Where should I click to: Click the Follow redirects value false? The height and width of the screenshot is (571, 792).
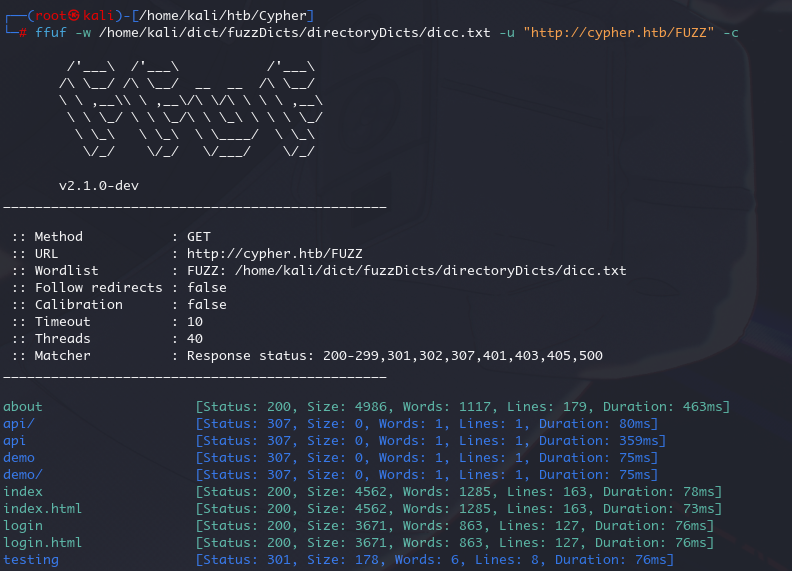[207, 288]
